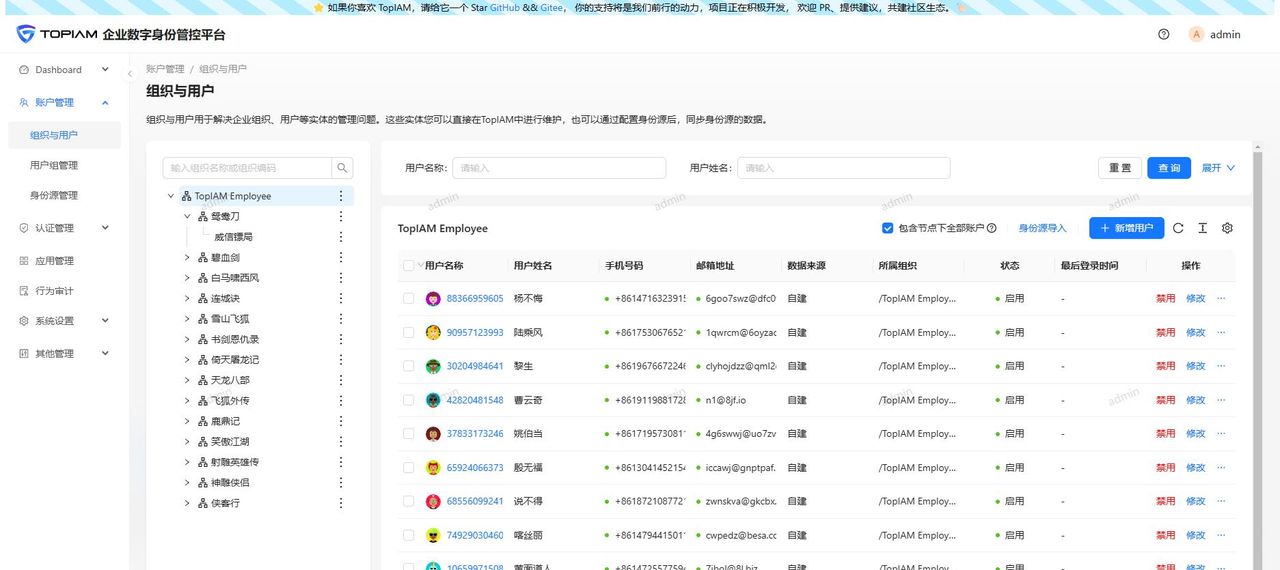Open the more menu for 鸳鸯刀 node
The height and width of the screenshot is (570, 1280).
341,216
